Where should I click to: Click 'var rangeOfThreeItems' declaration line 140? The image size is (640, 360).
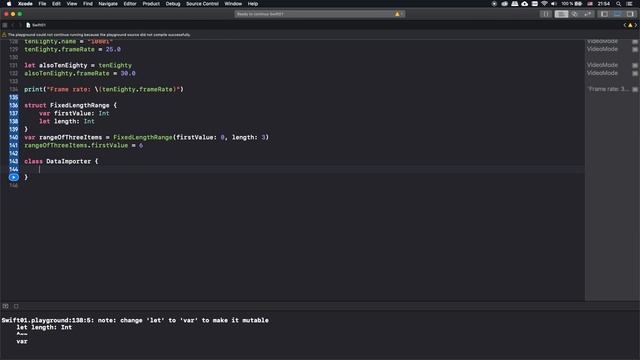point(147,138)
